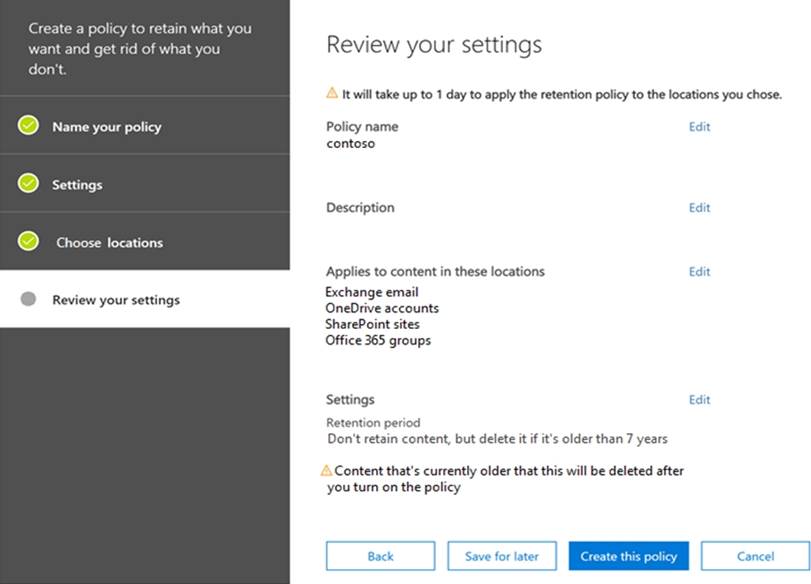Go to the Name your policy step
Viewport: 811px width, 584px height.
coord(106,127)
